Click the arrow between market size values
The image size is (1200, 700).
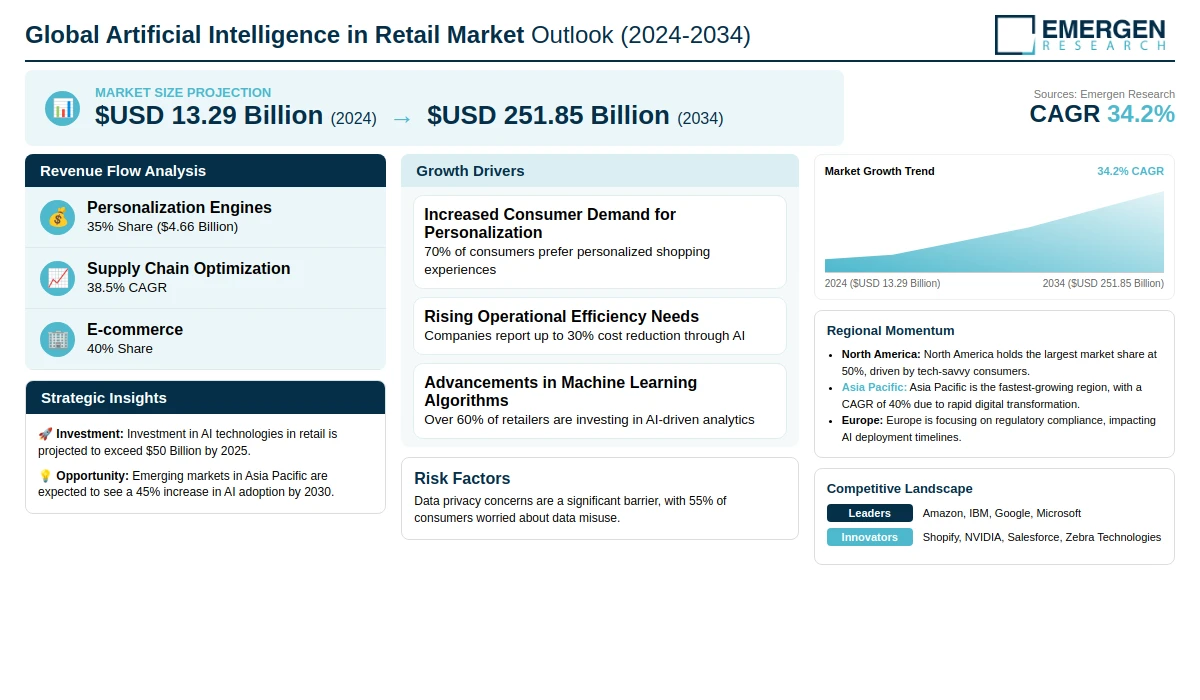(x=401, y=118)
